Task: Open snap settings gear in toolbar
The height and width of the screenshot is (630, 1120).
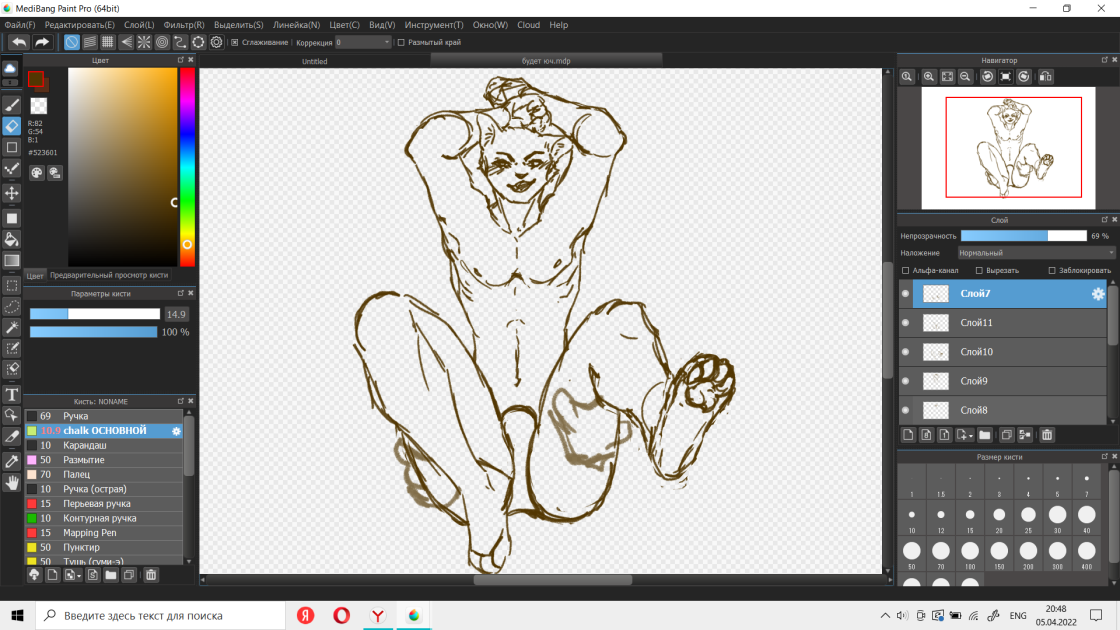Action: [x=216, y=42]
